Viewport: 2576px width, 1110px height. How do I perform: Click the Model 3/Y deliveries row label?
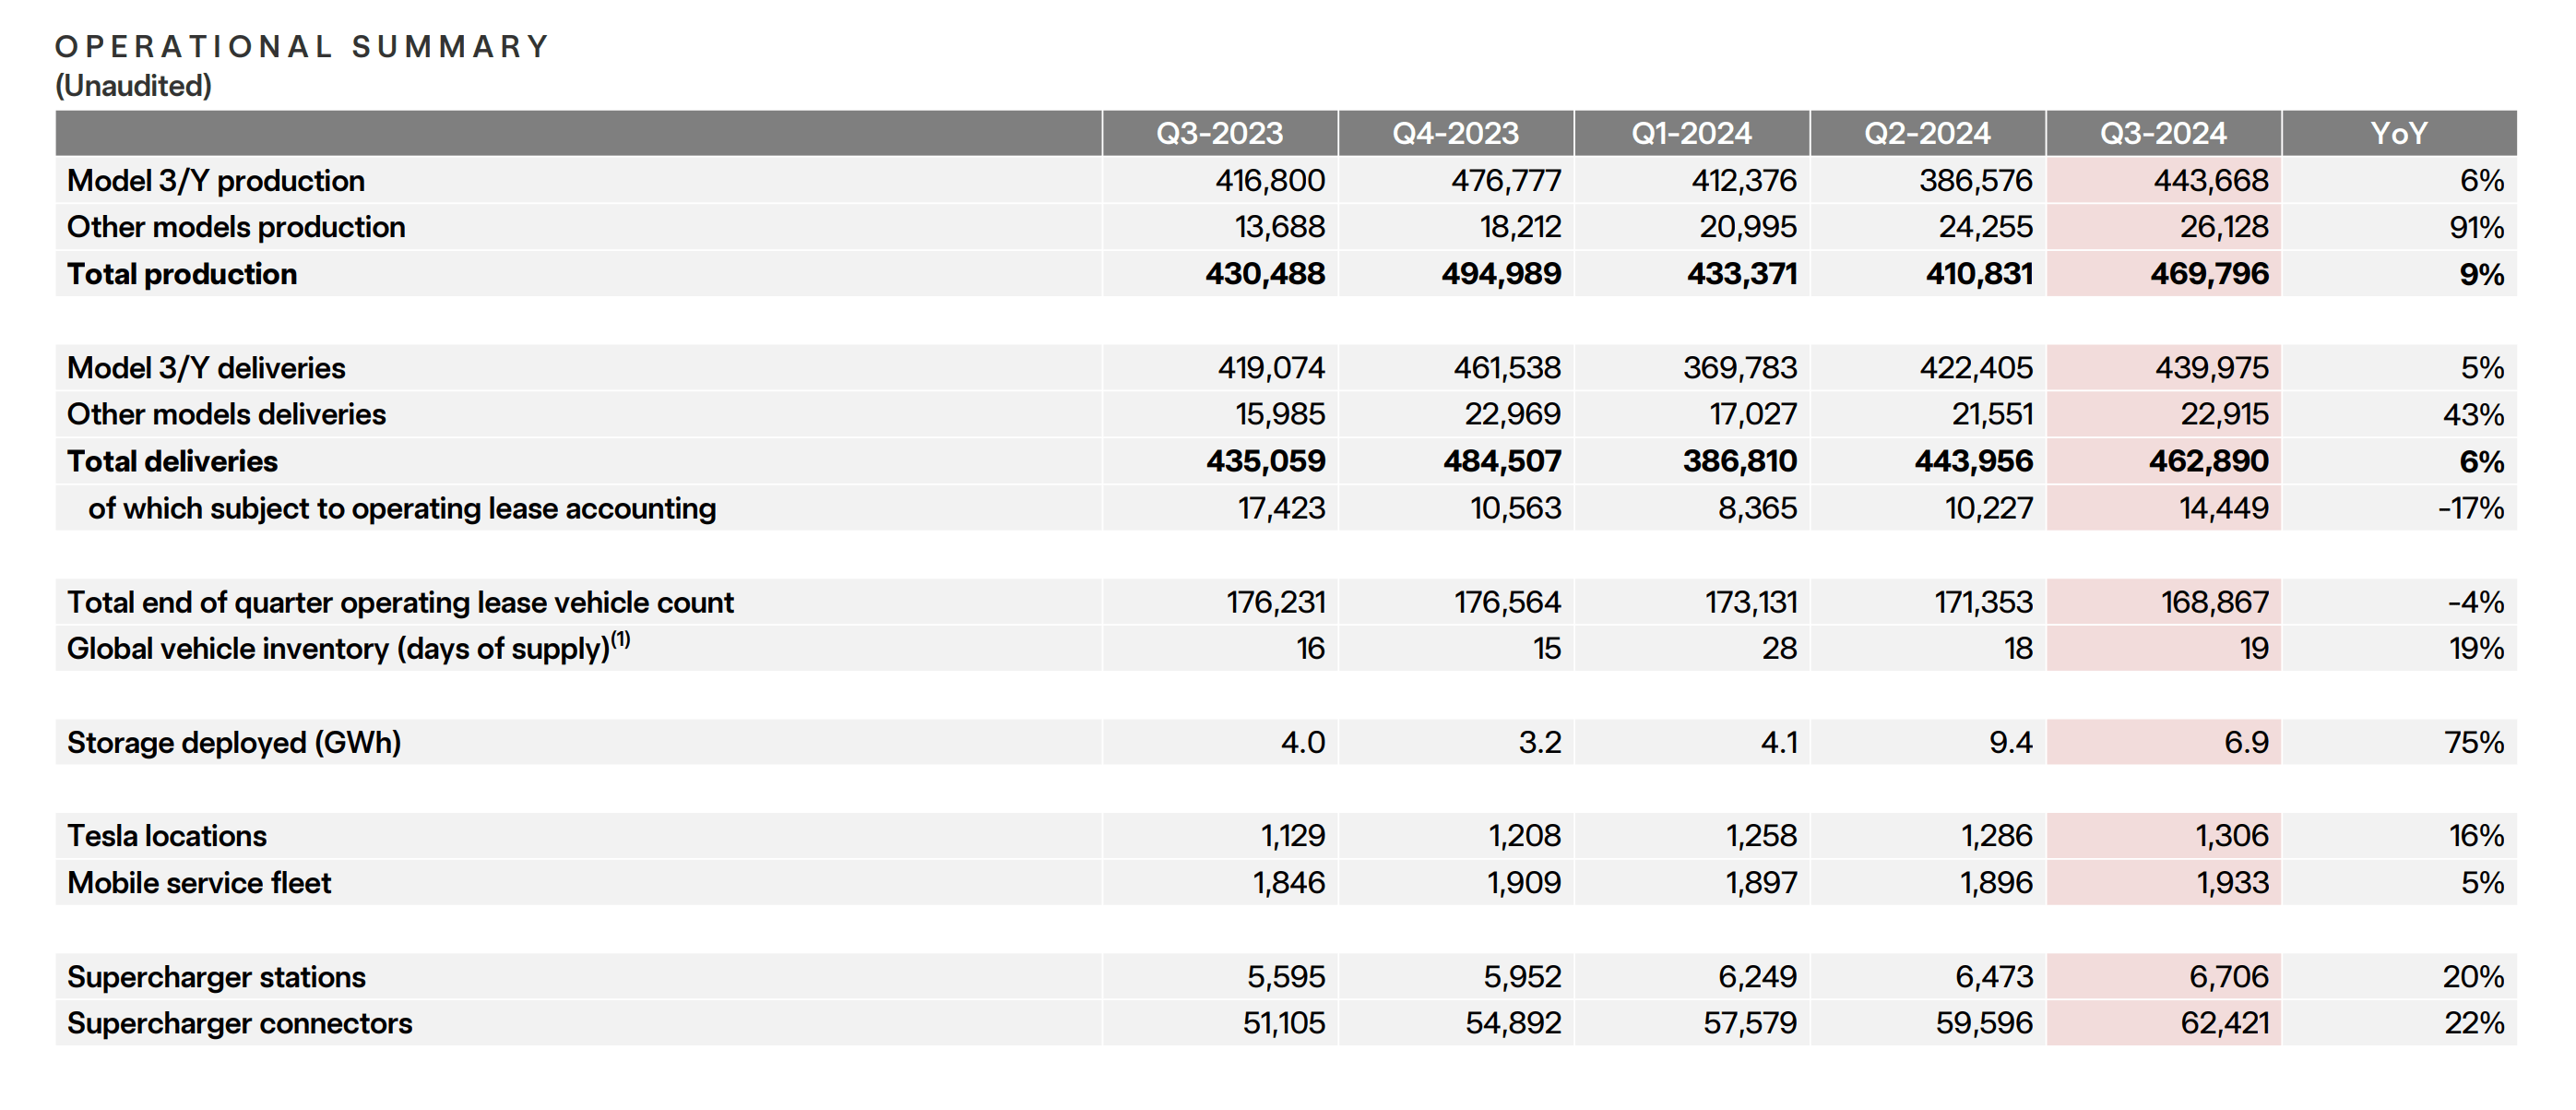tap(205, 367)
